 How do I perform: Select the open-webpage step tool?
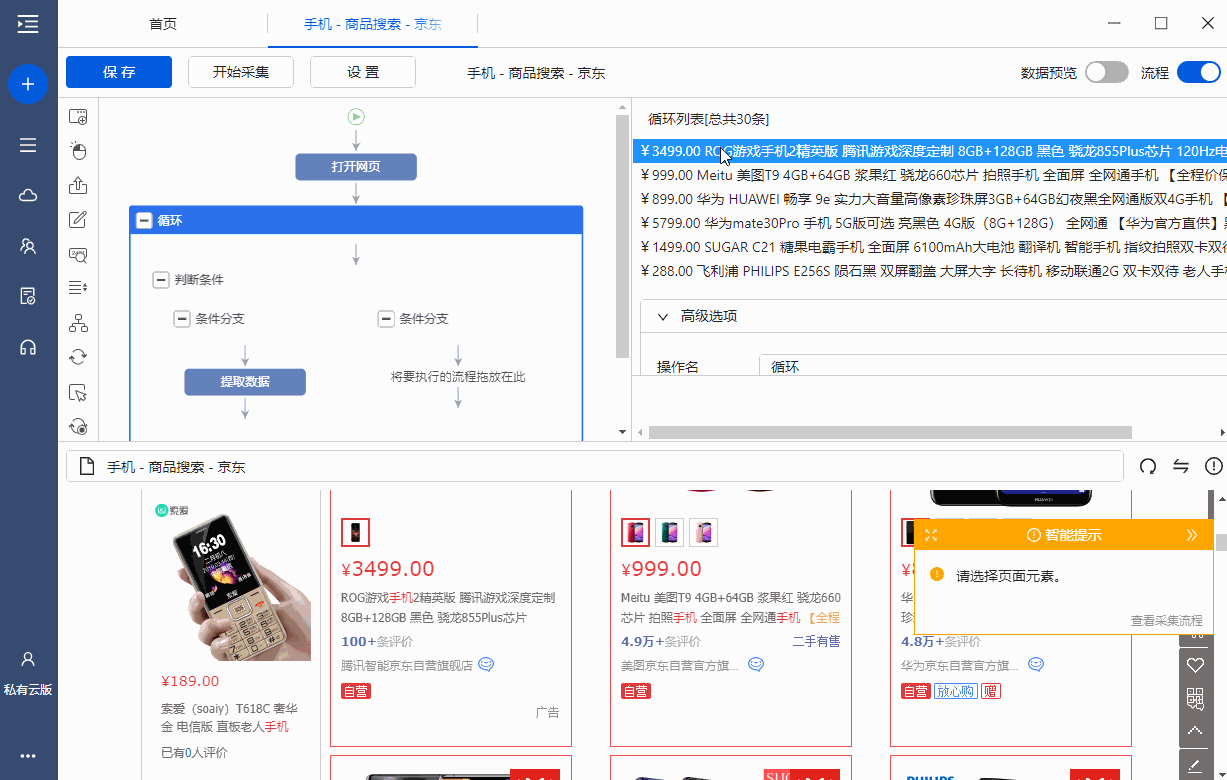coord(78,117)
